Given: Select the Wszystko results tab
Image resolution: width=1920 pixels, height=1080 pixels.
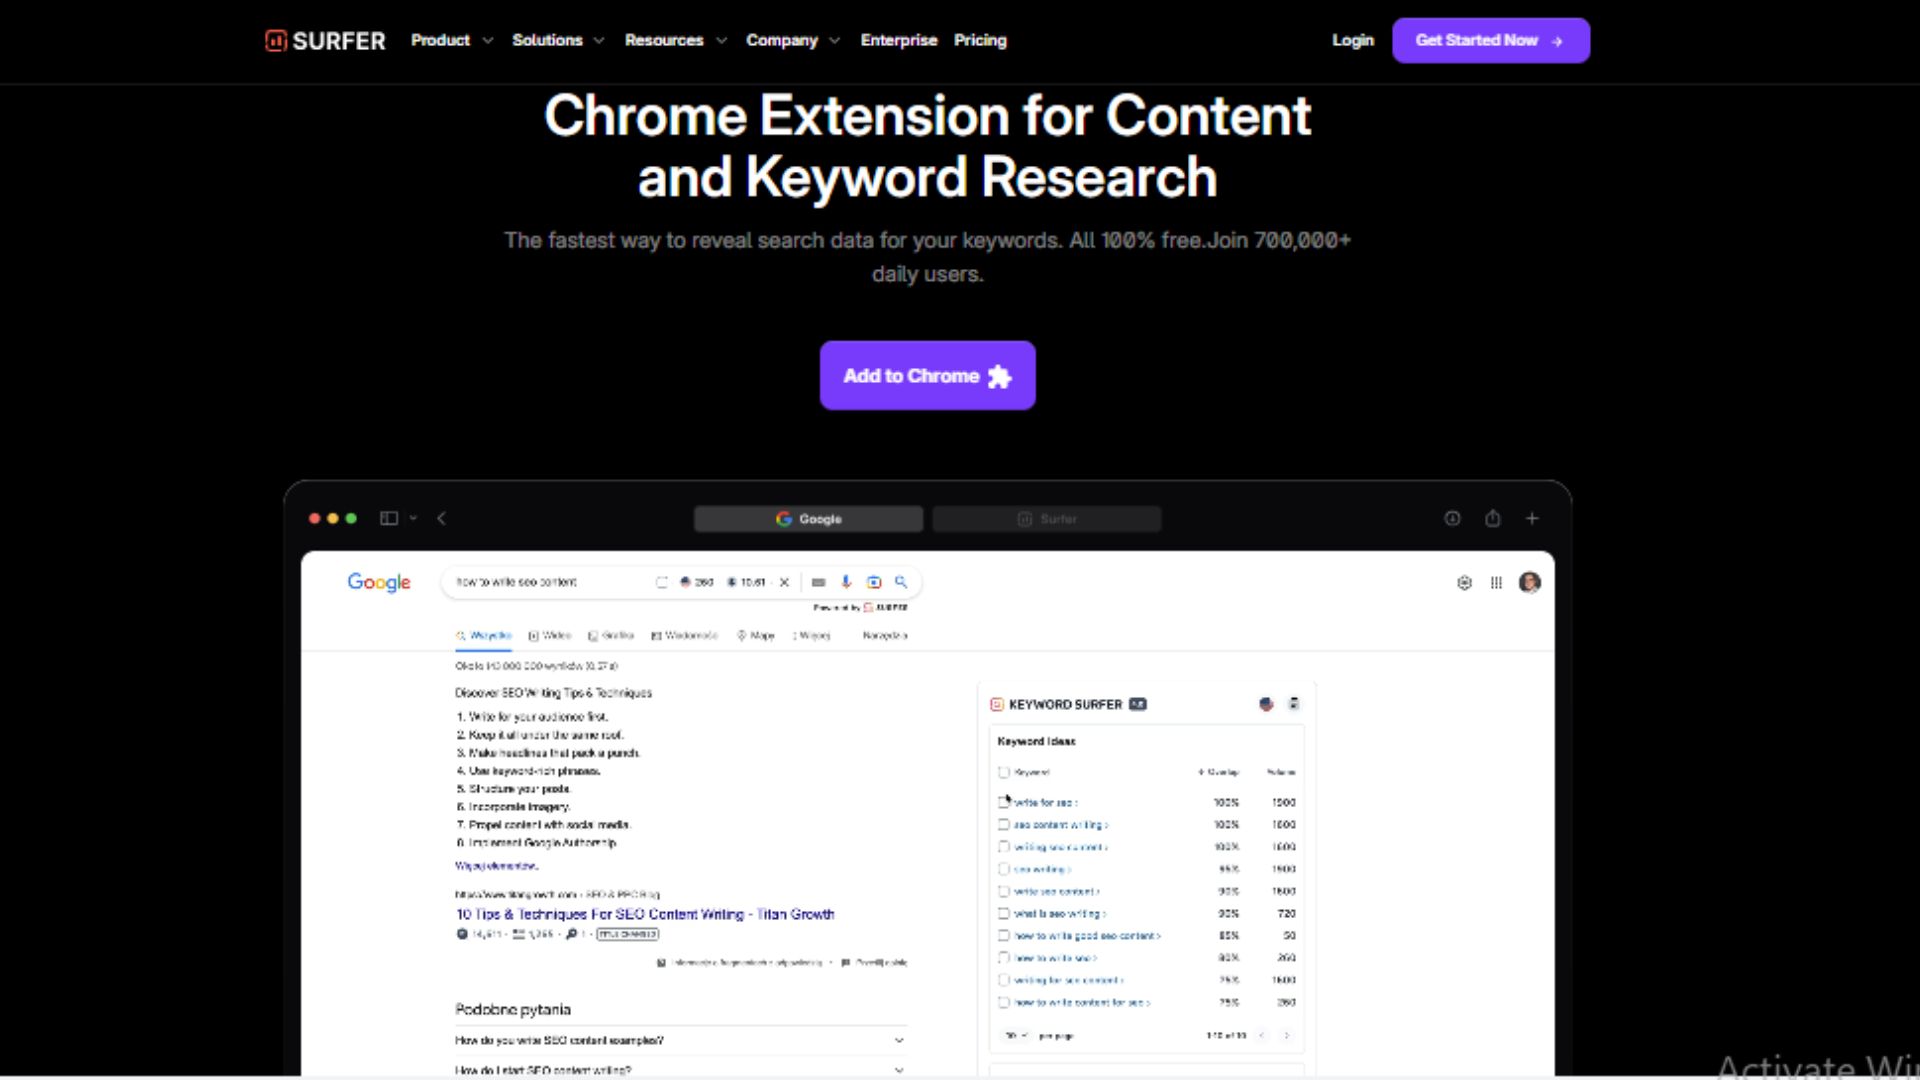Looking at the screenshot, I should [x=484, y=636].
